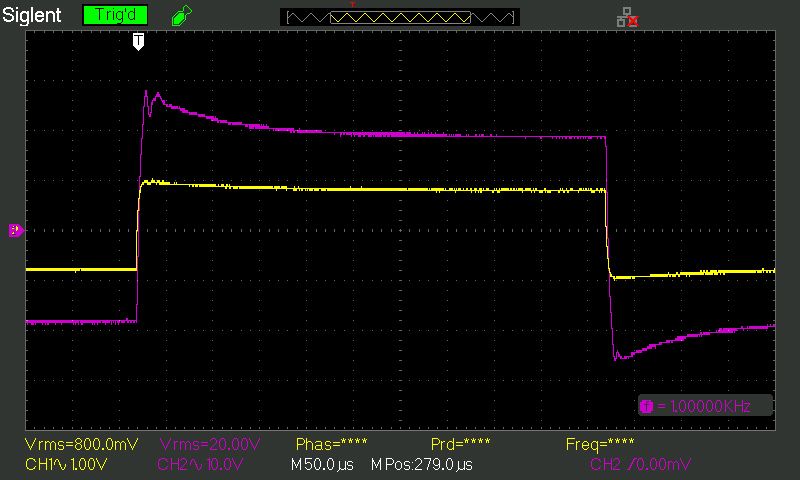Click the Siglent logo
Screen dimensions: 800x480
pyautogui.click(x=32, y=15)
